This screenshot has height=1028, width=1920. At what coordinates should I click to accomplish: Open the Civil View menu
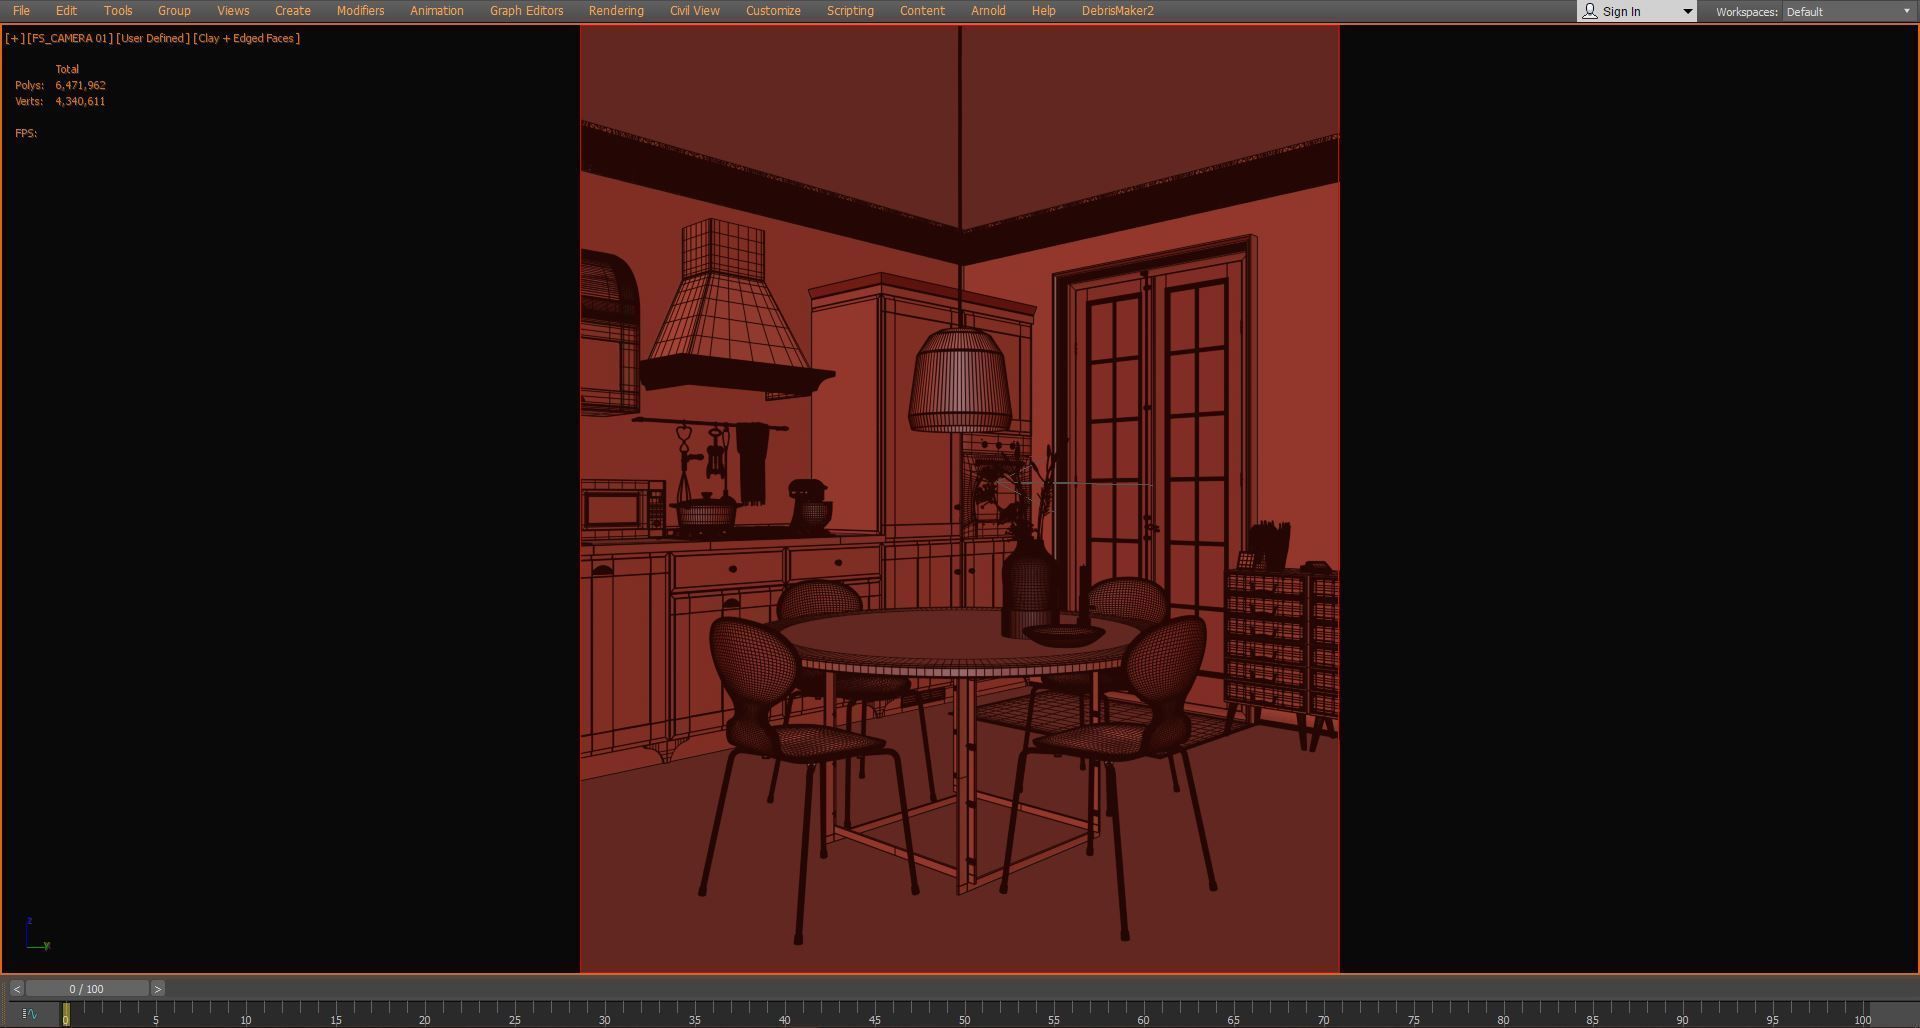pyautogui.click(x=695, y=10)
